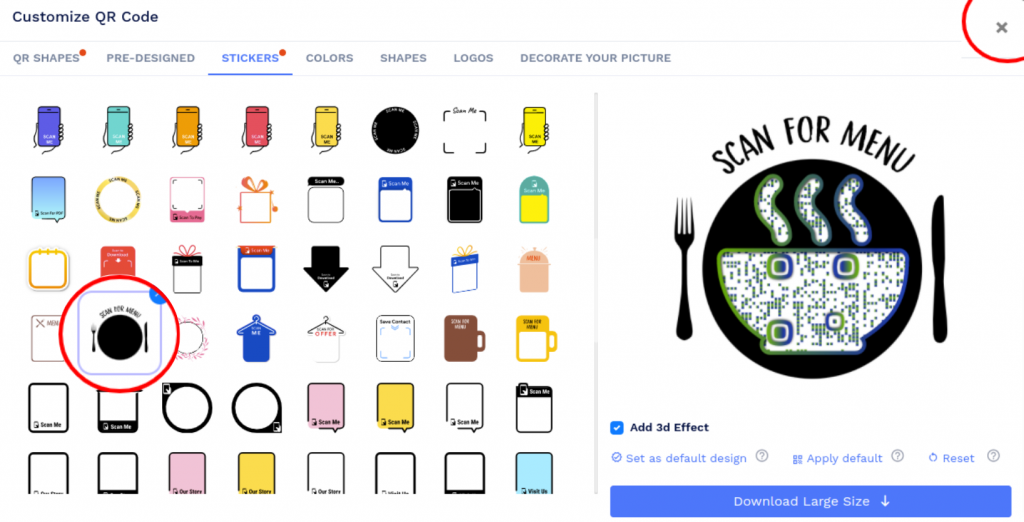
Task: Pick the orange gift box sticker
Action: coord(257,199)
